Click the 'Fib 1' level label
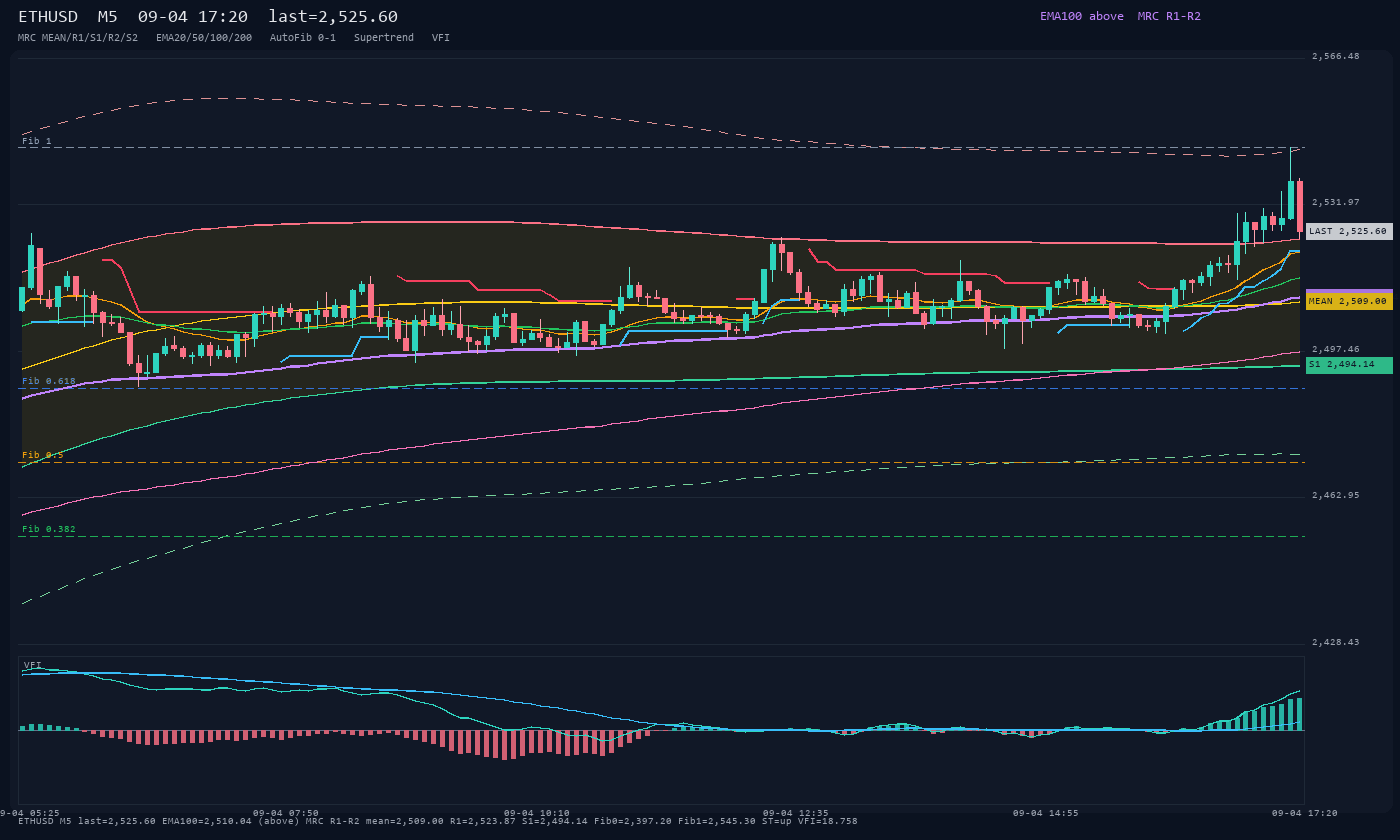 (x=37, y=141)
